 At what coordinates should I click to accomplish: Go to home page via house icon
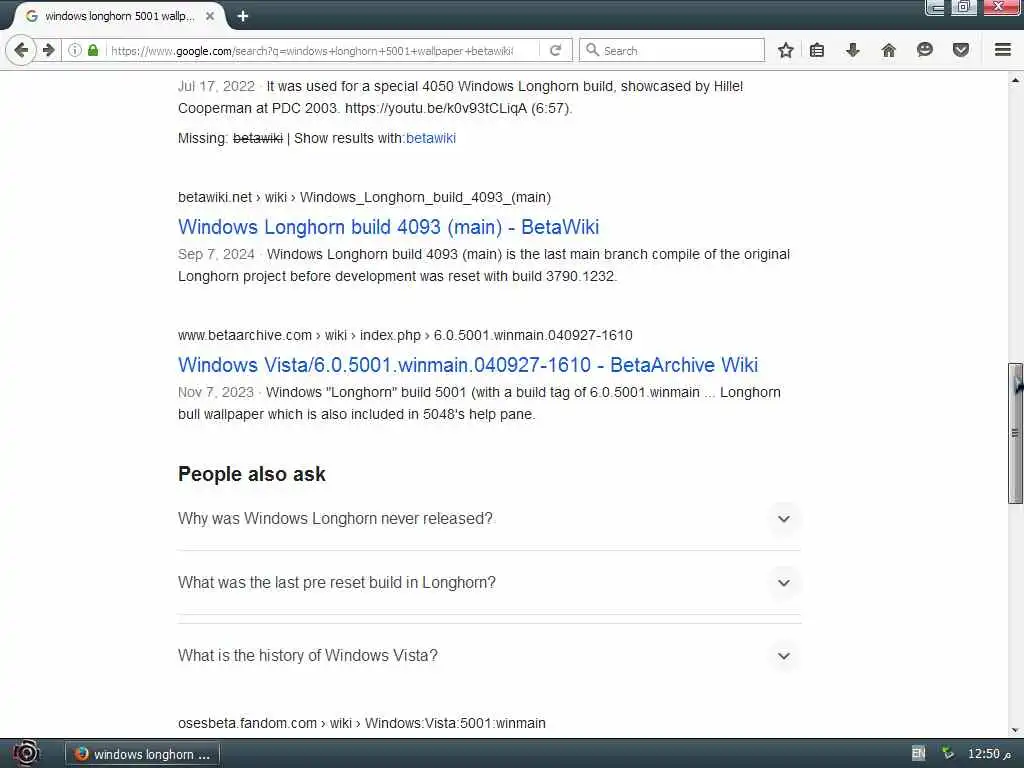[x=888, y=50]
